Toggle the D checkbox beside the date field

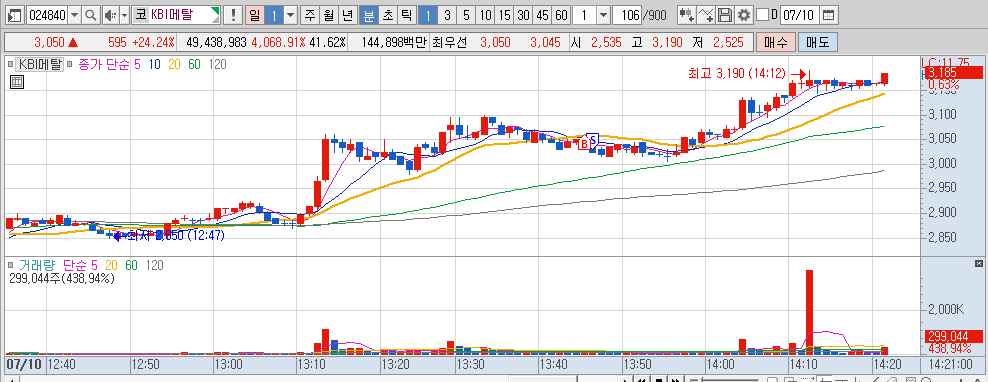click(762, 14)
